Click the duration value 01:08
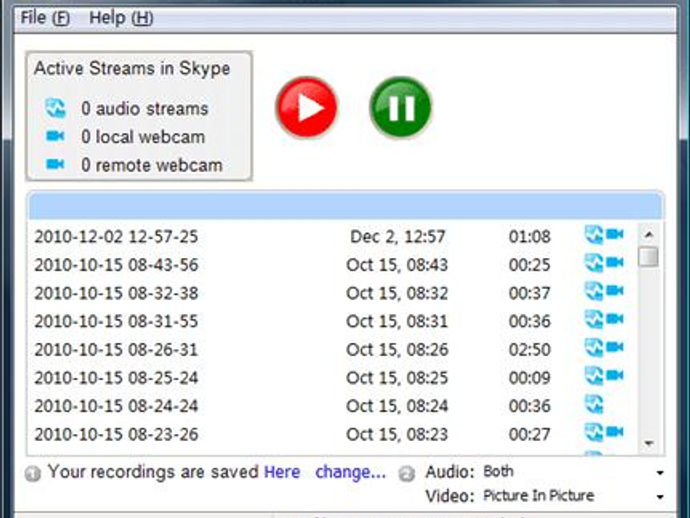The width and height of the screenshot is (690, 518). [x=529, y=237]
